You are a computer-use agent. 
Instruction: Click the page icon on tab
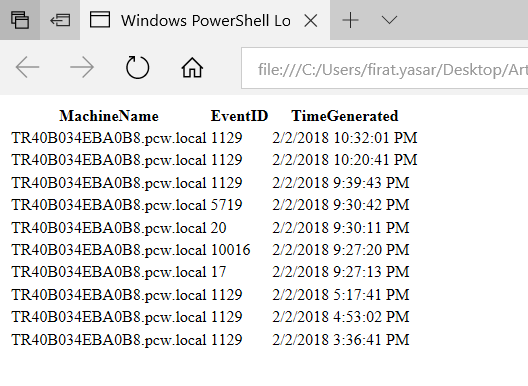pyautogui.click(x=100, y=20)
